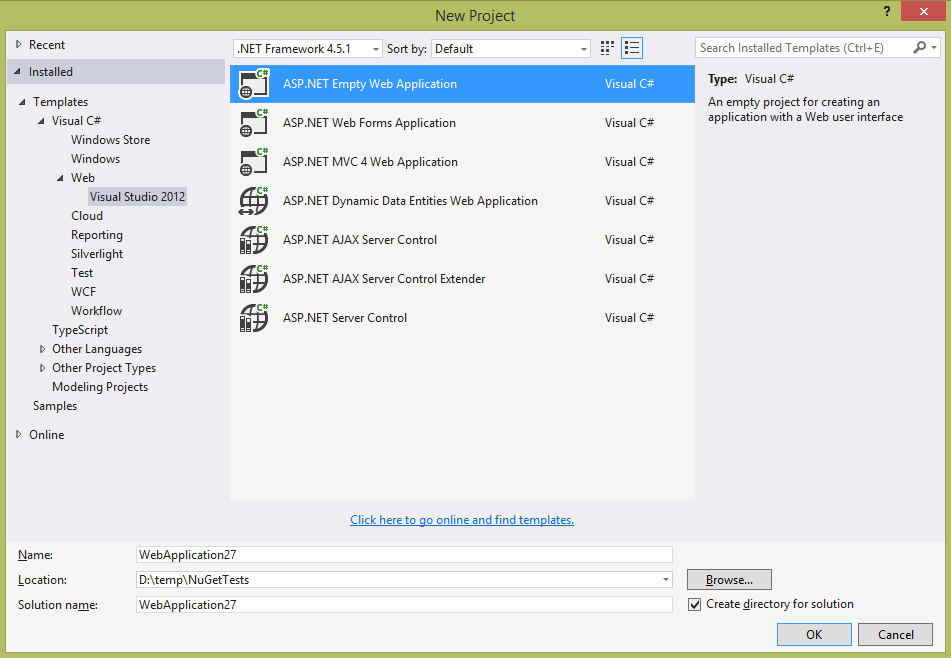Open the help question mark button
951x658 pixels.
[887, 12]
